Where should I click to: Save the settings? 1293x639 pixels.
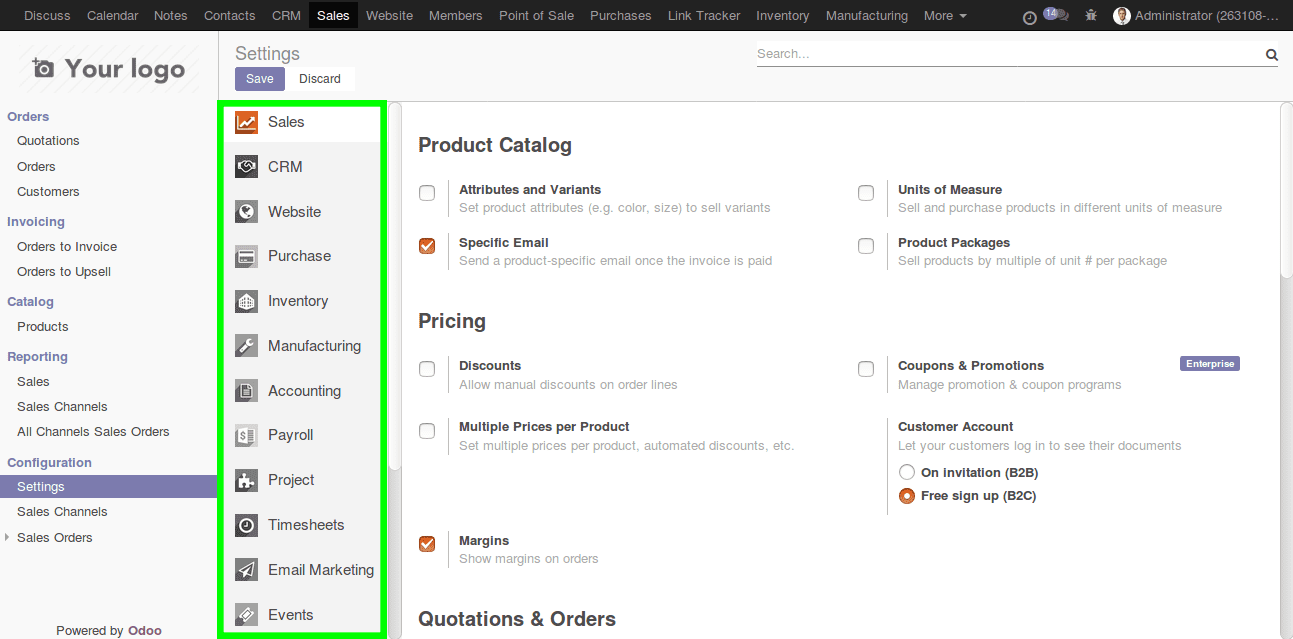click(260, 79)
